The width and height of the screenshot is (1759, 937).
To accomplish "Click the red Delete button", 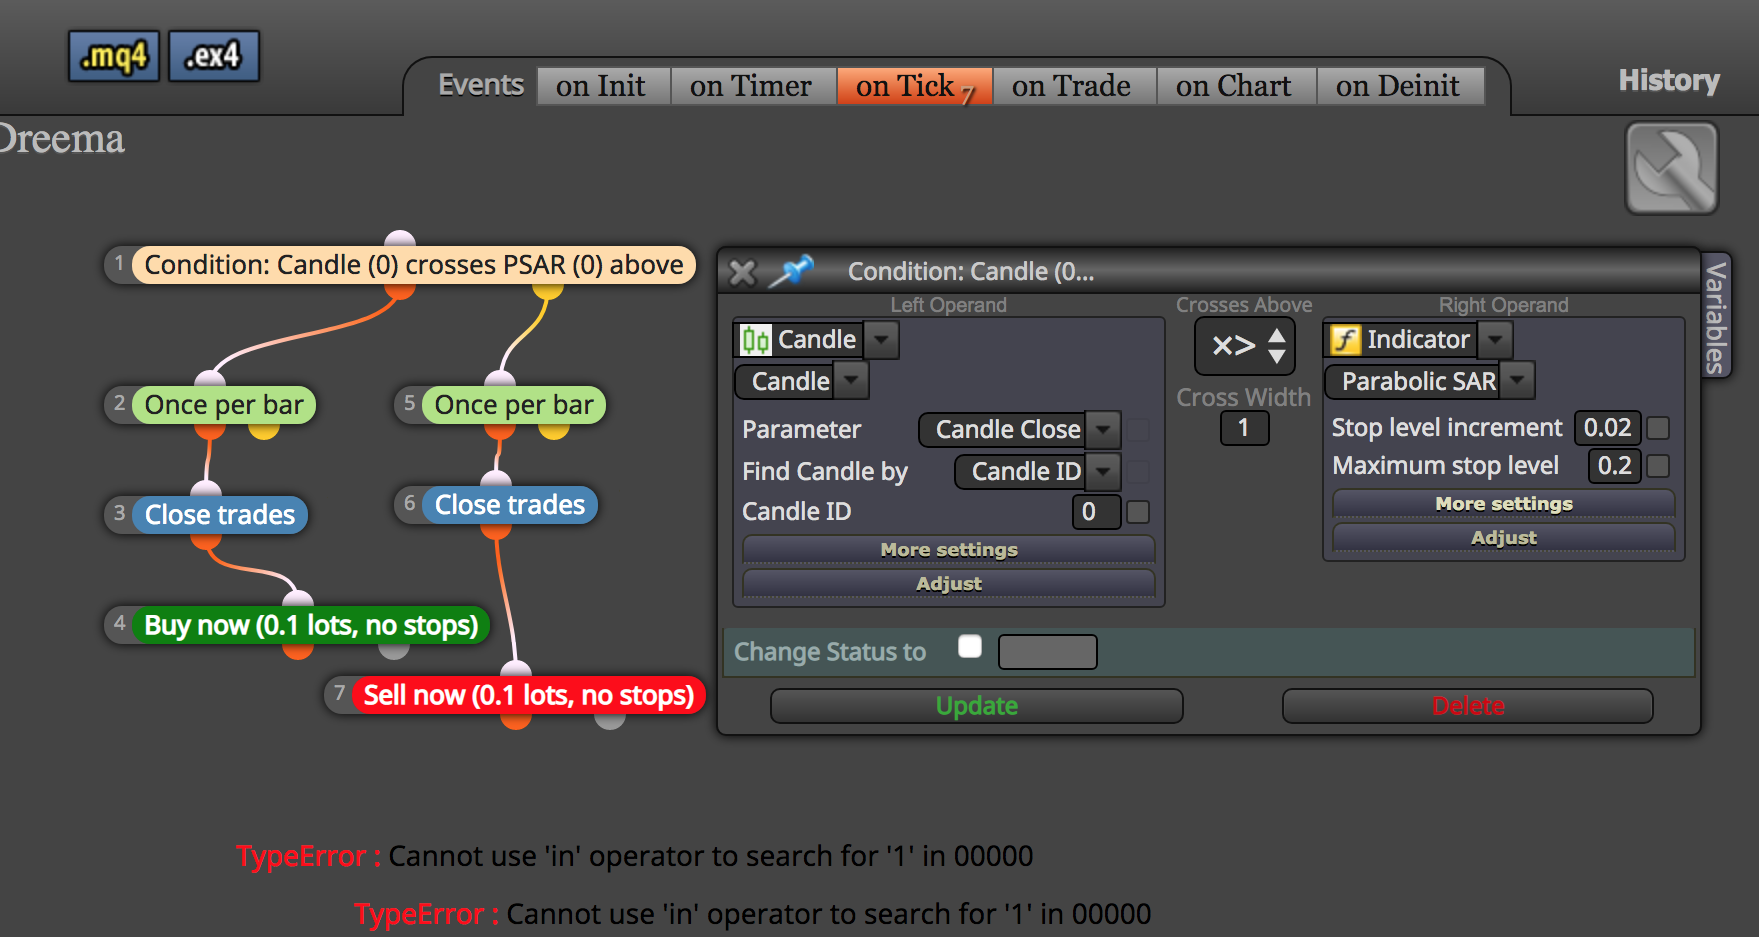I will (1468, 706).
